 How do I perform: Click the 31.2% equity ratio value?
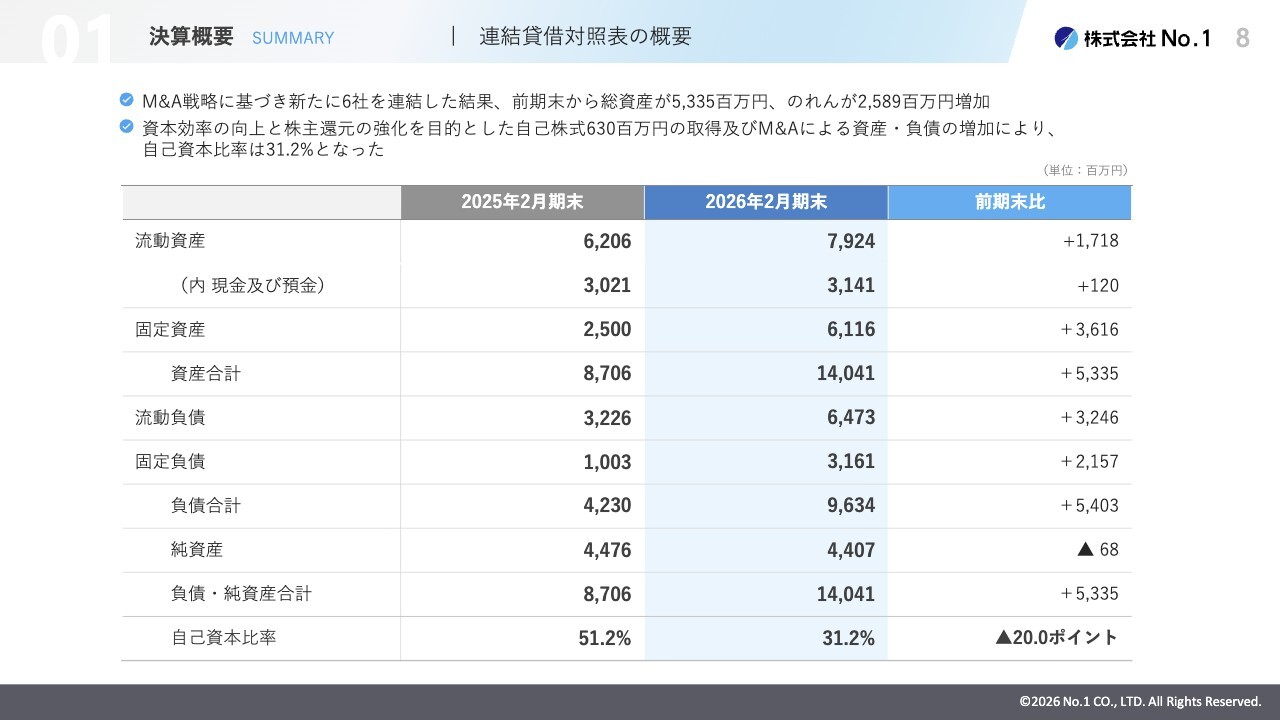tap(849, 638)
